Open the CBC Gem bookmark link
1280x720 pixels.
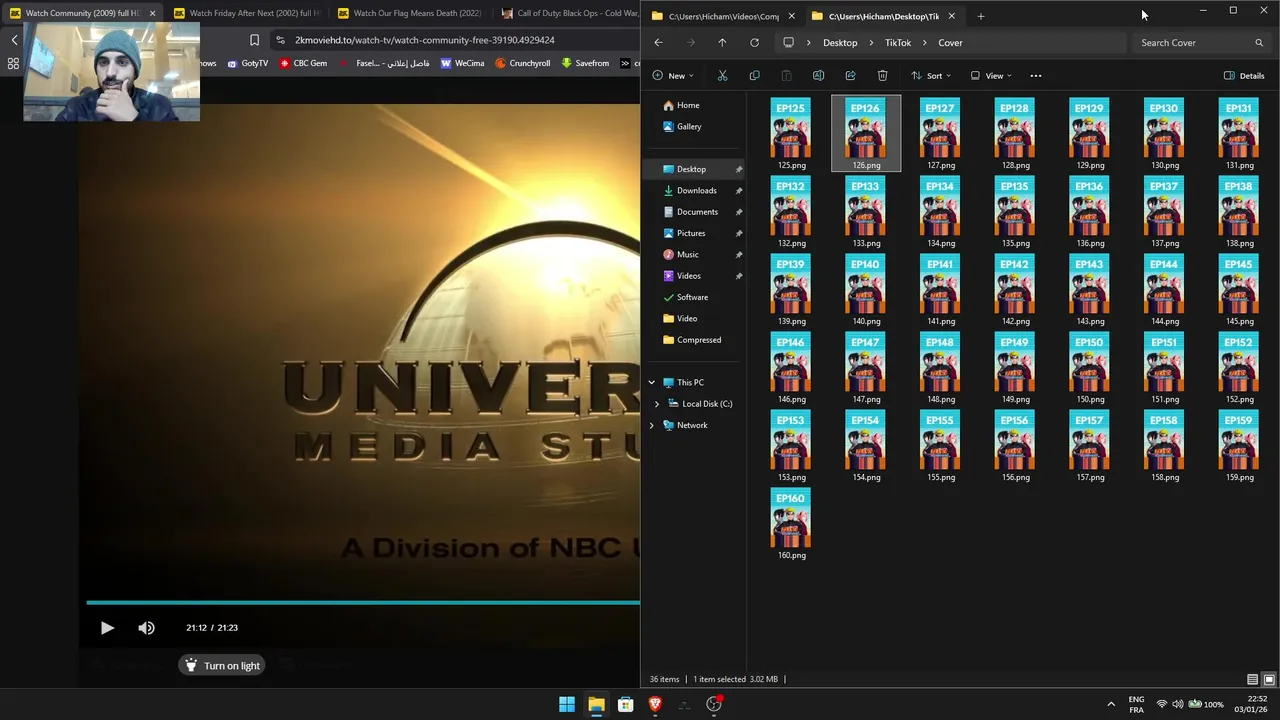303,63
